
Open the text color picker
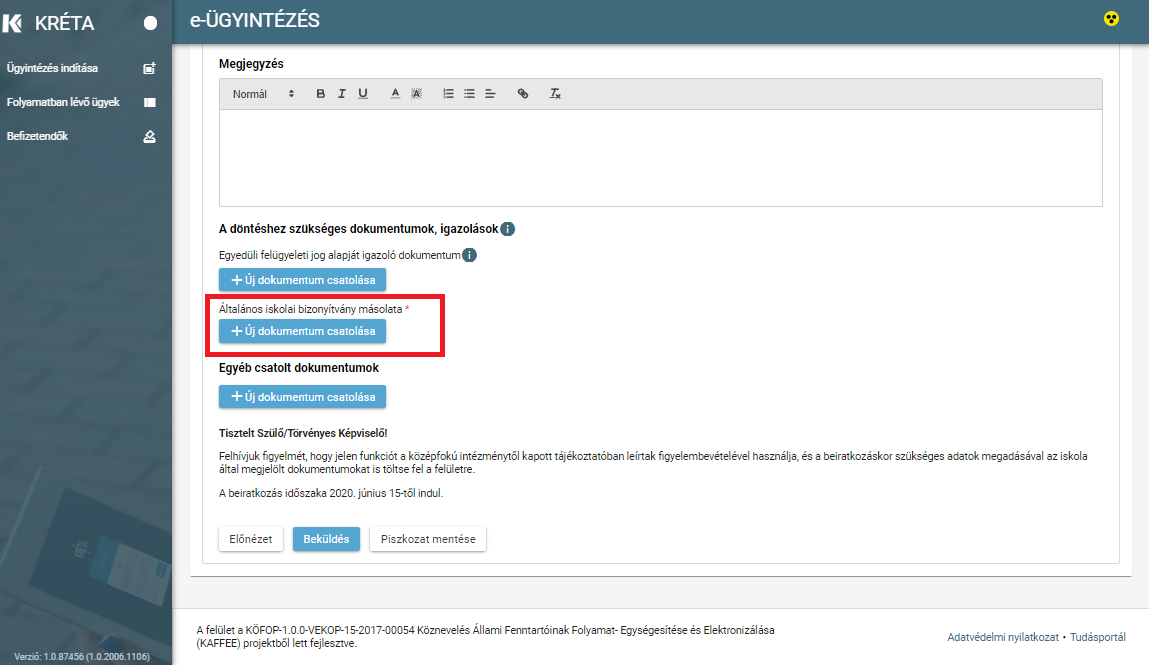395,94
